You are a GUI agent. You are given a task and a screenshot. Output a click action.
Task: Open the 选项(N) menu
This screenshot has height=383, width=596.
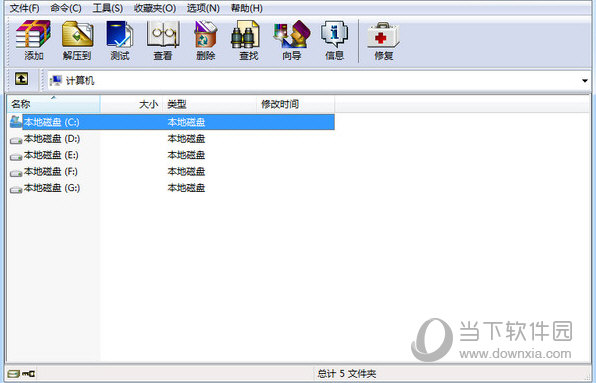point(203,8)
